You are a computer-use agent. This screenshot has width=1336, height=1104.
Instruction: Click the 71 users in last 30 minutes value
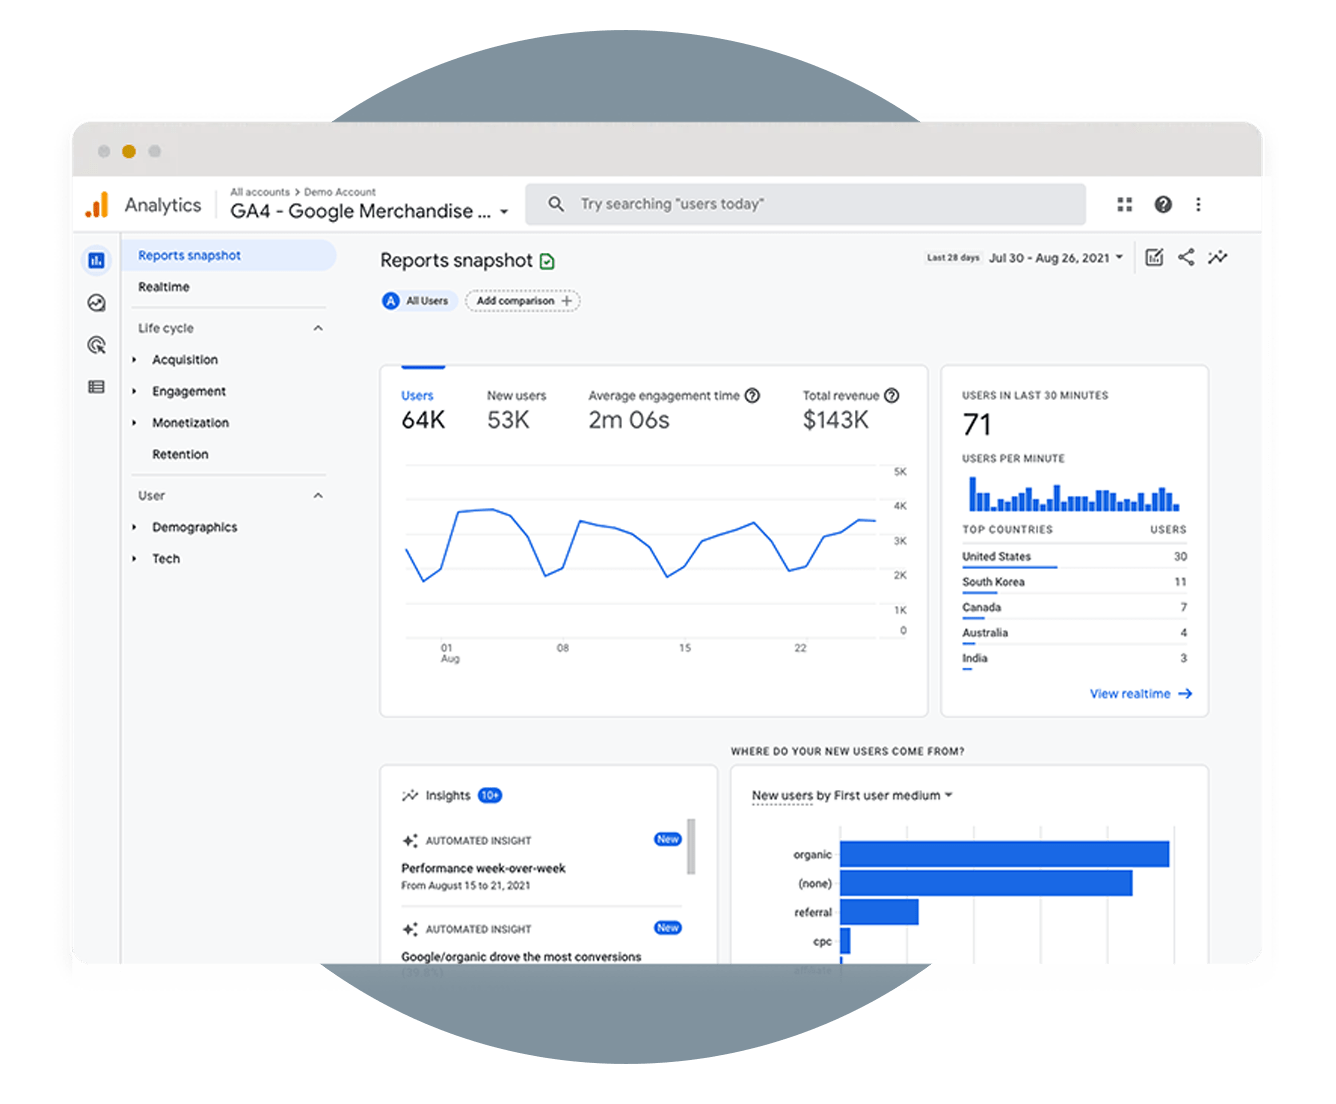[x=977, y=425]
